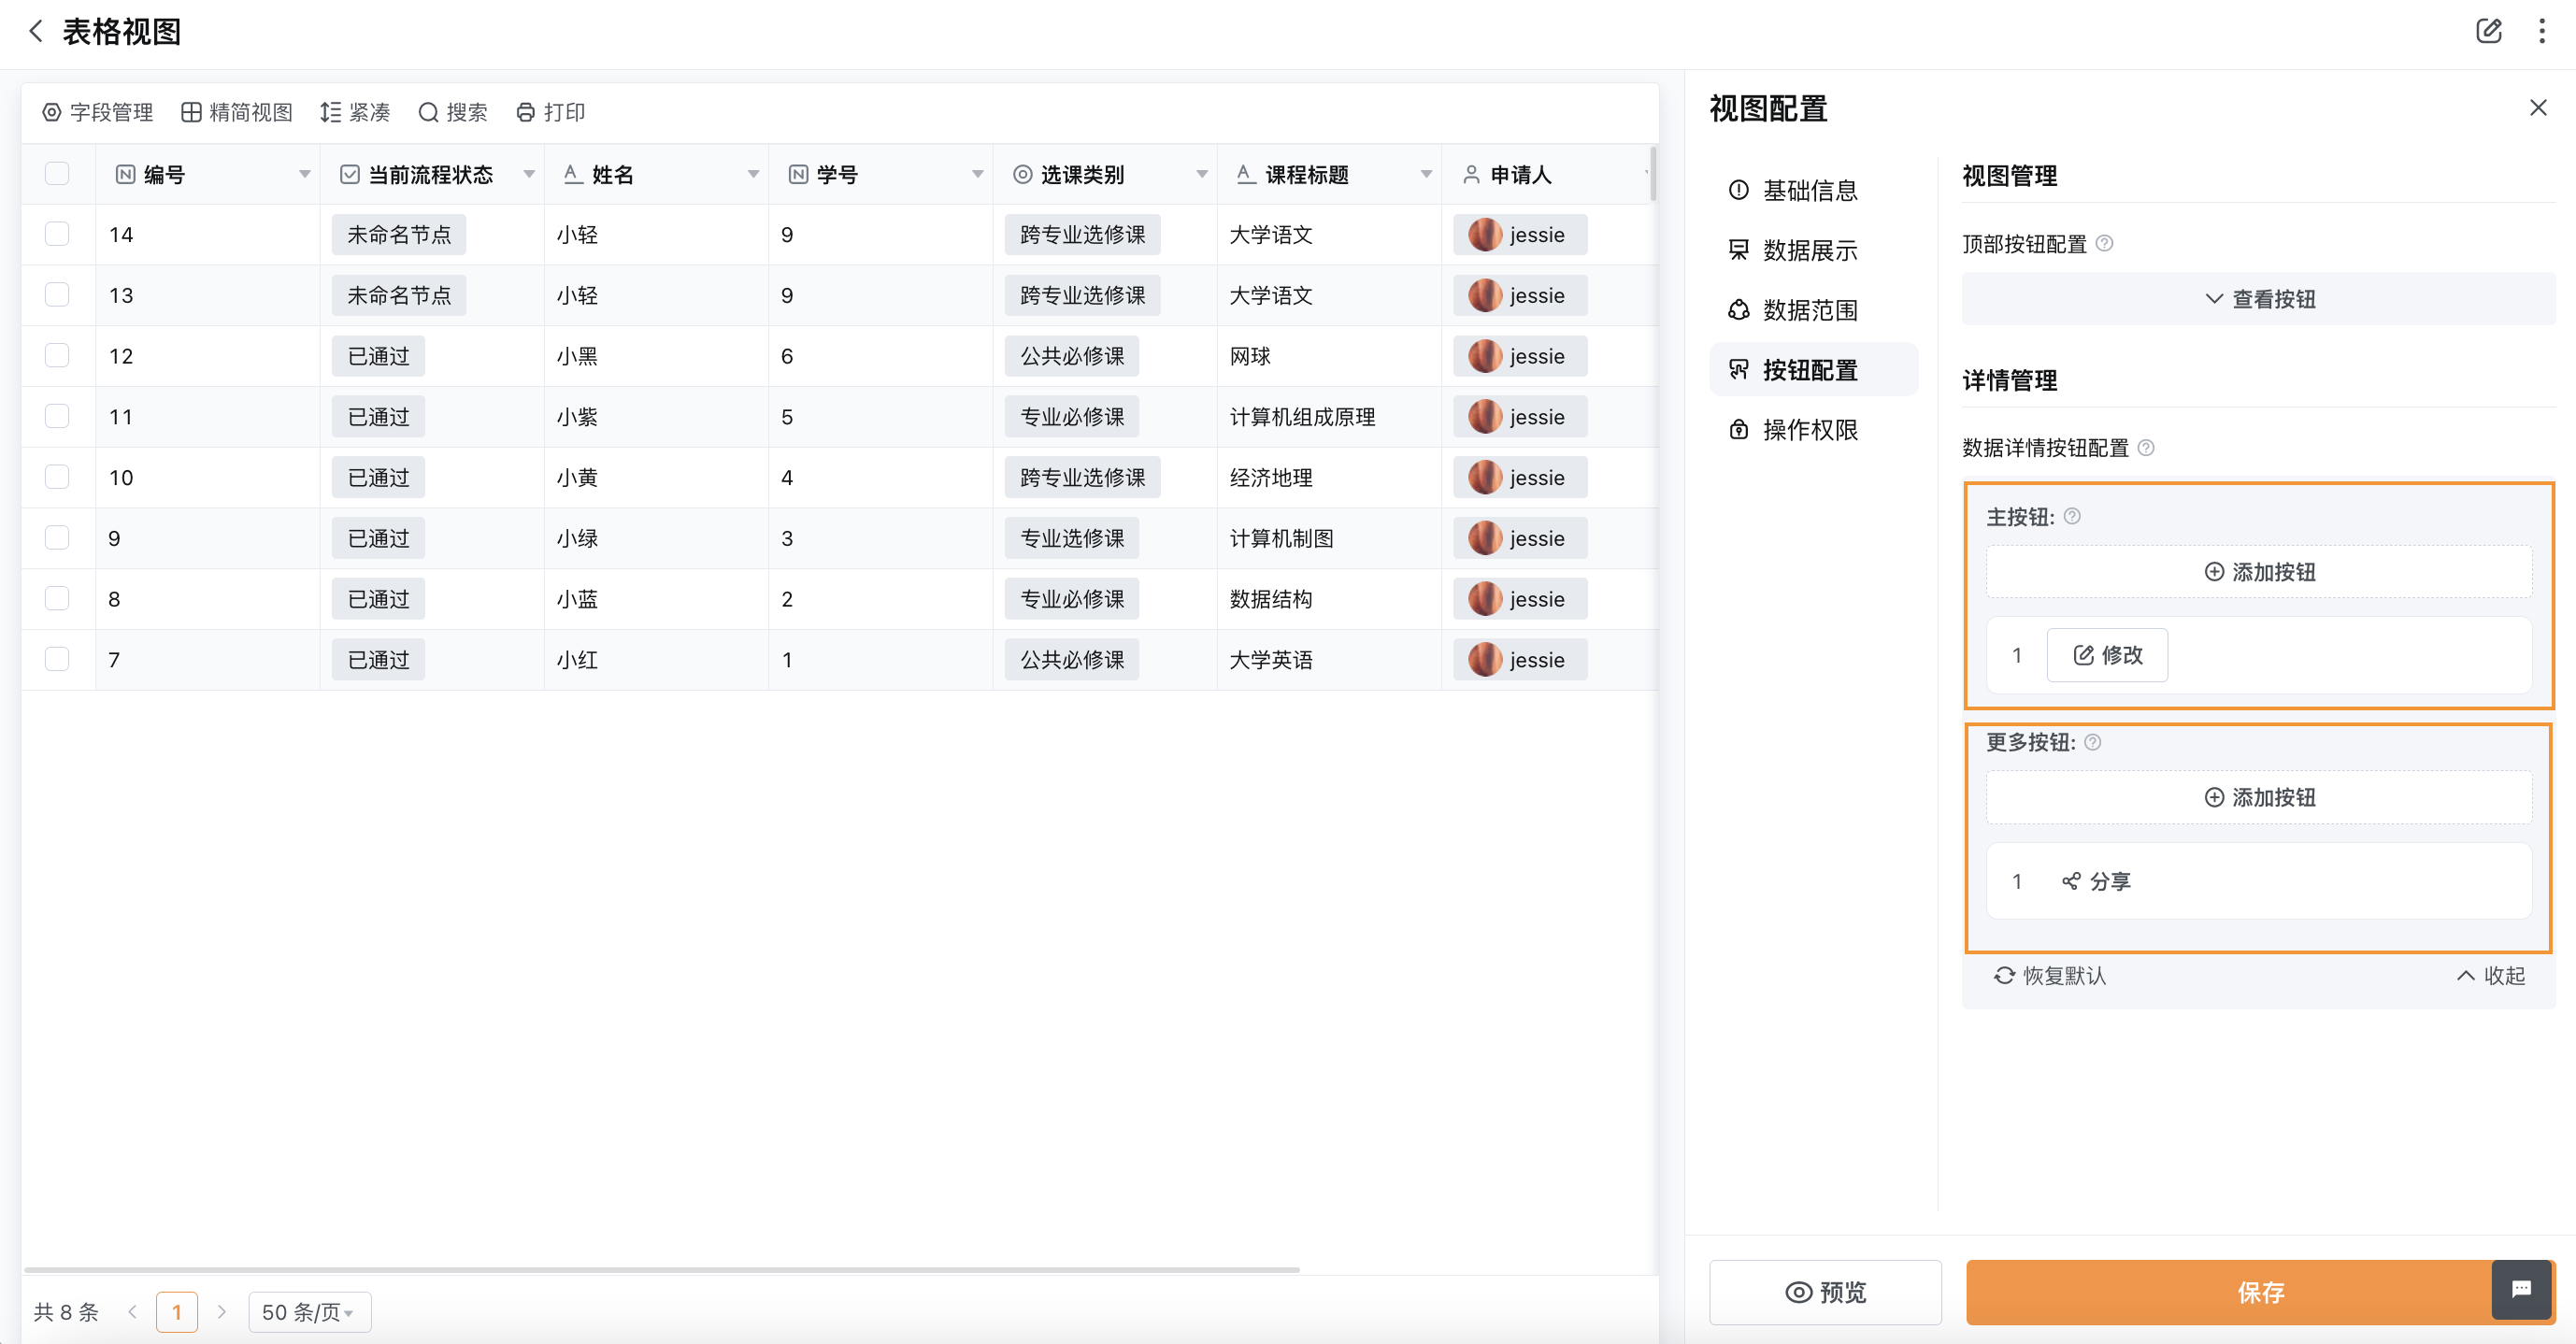Open the 姓名 column dropdown arrow

click(x=753, y=175)
